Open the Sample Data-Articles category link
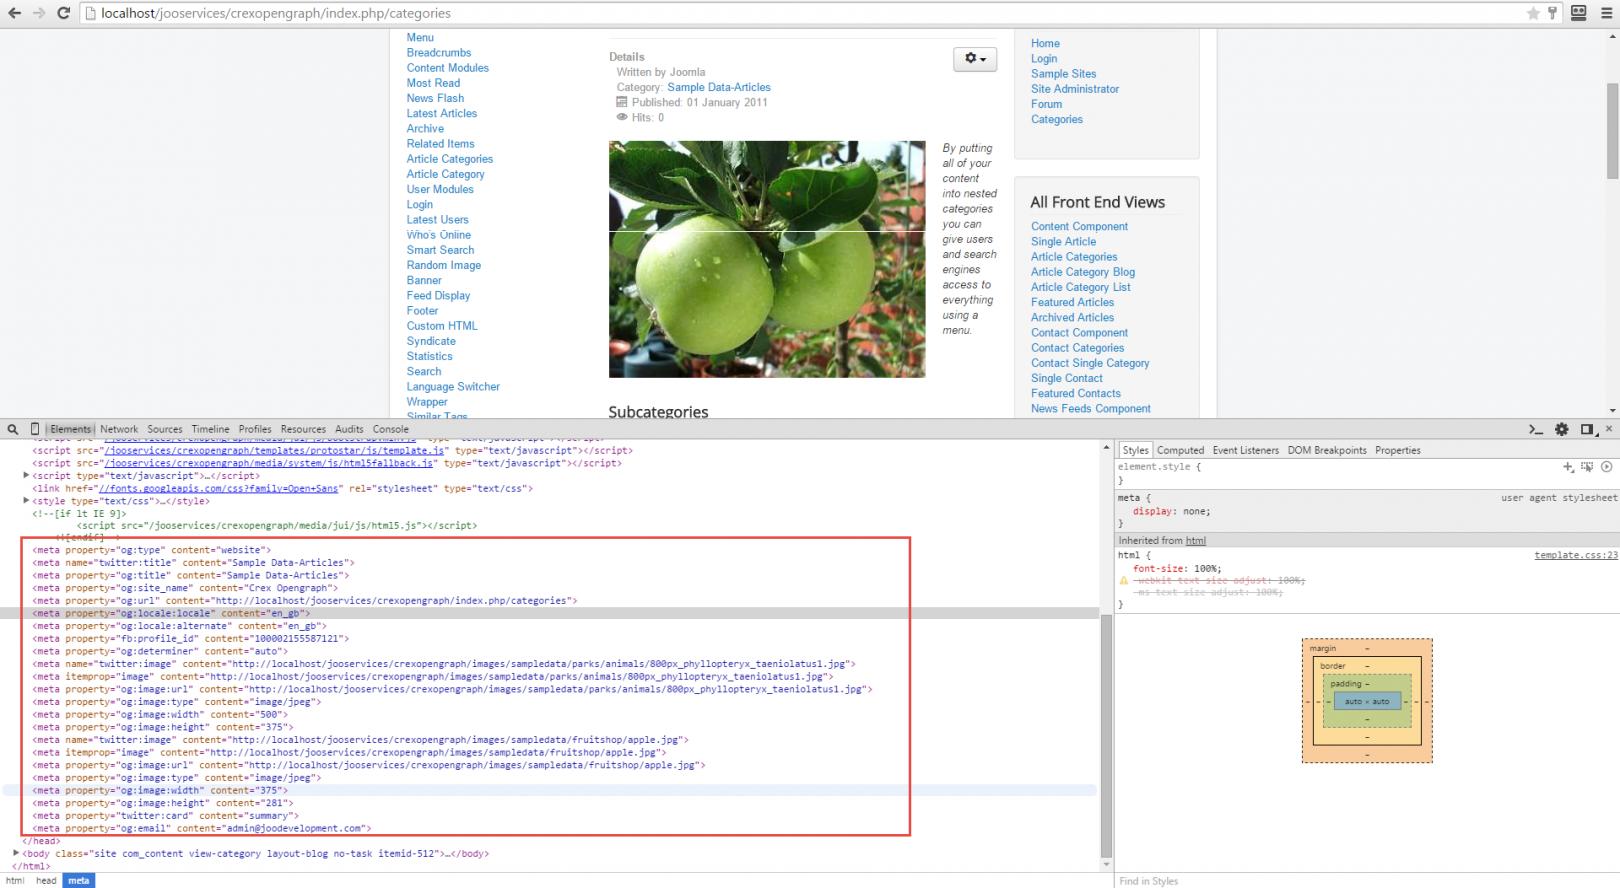The height and width of the screenshot is (888, 1620). (x=719, y=87)
